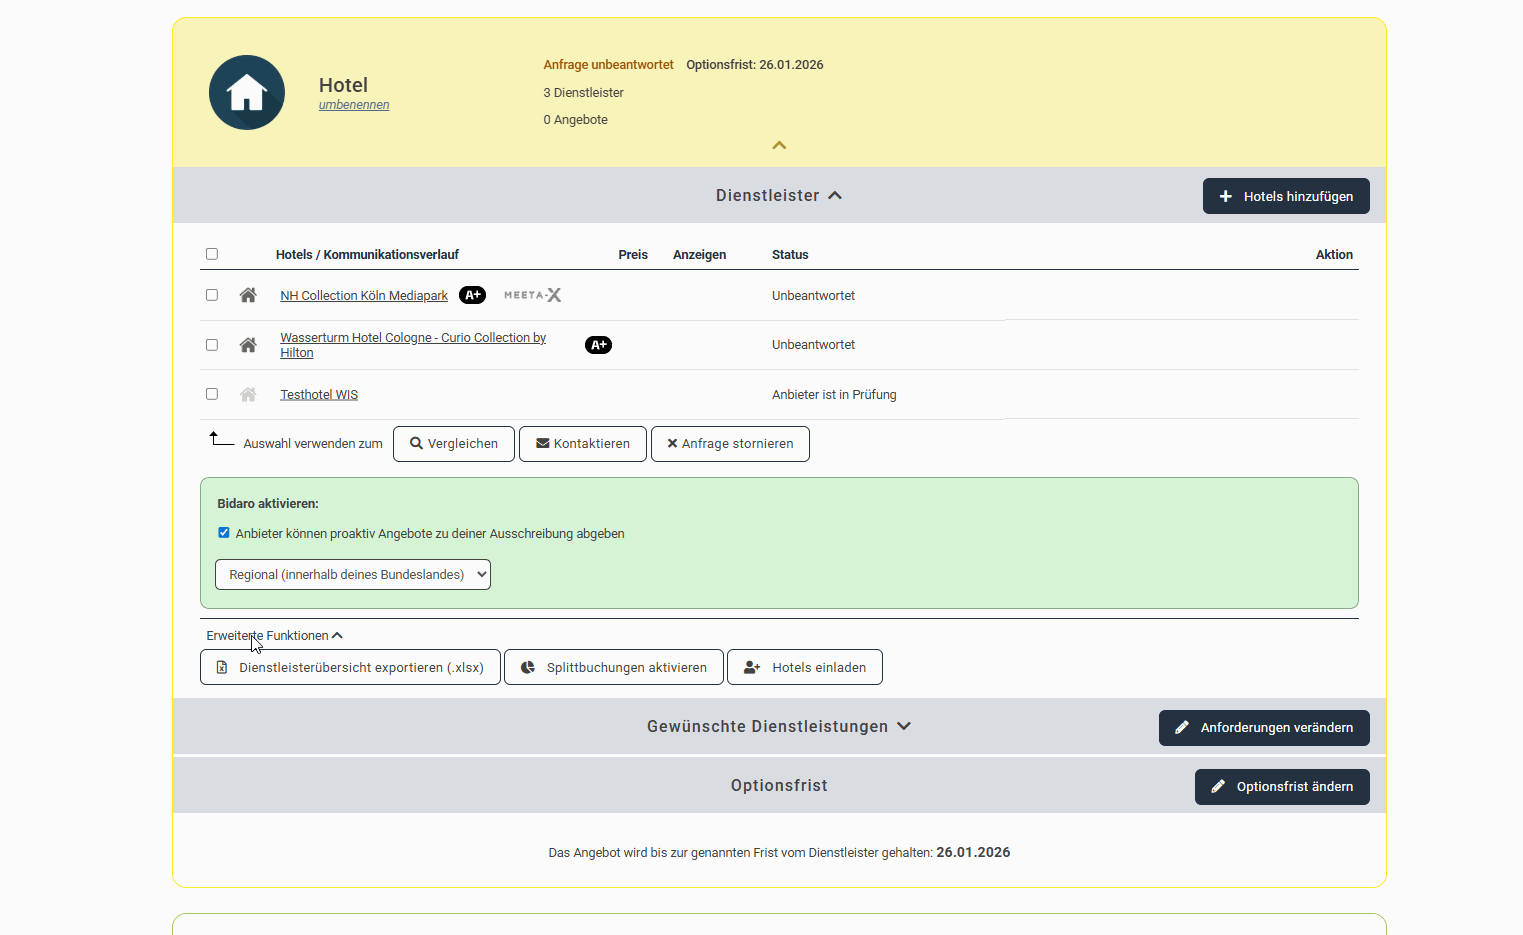The height and width of the screenshot is (935, 1523).
Task: Expand the Gewünschte Dienstleistungen section
Action: point(778,727)
